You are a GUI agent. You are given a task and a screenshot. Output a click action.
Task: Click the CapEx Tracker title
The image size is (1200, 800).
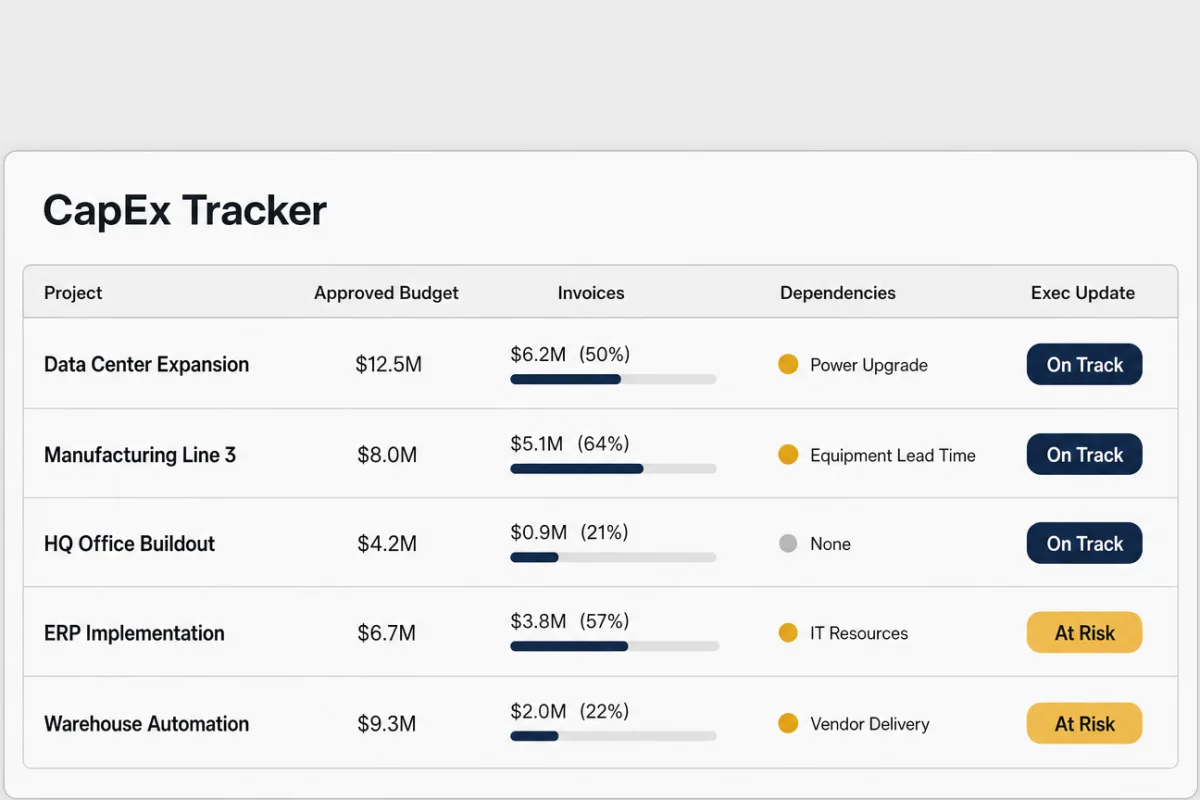tap(185, 211)
